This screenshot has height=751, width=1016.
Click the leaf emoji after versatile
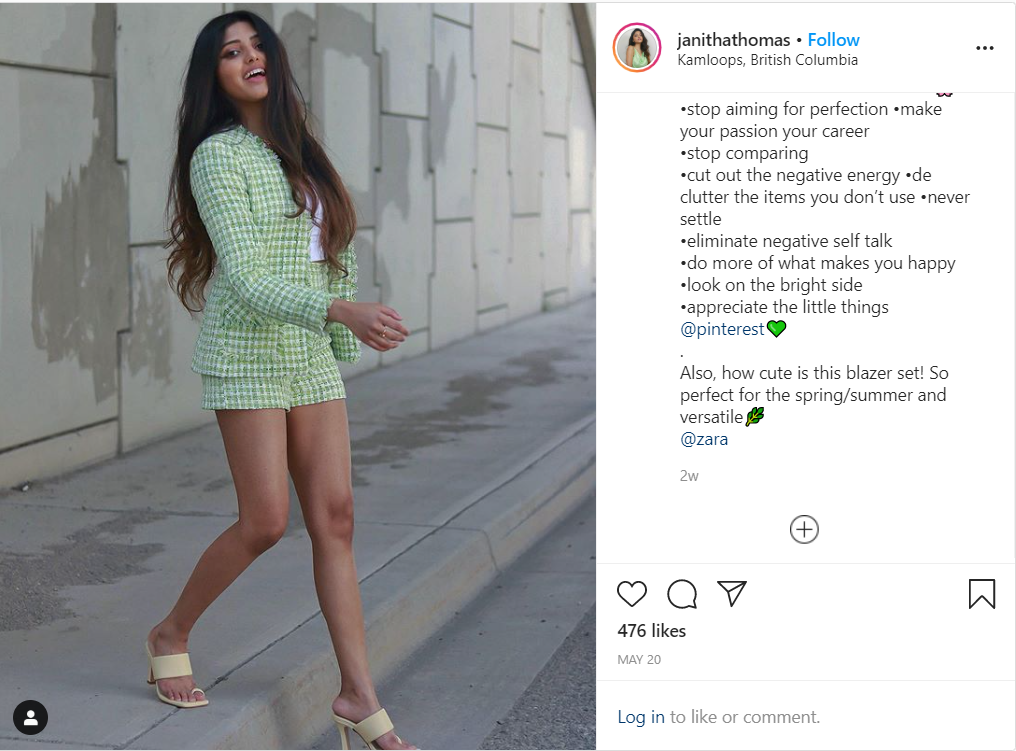click(x=755, y=417)
